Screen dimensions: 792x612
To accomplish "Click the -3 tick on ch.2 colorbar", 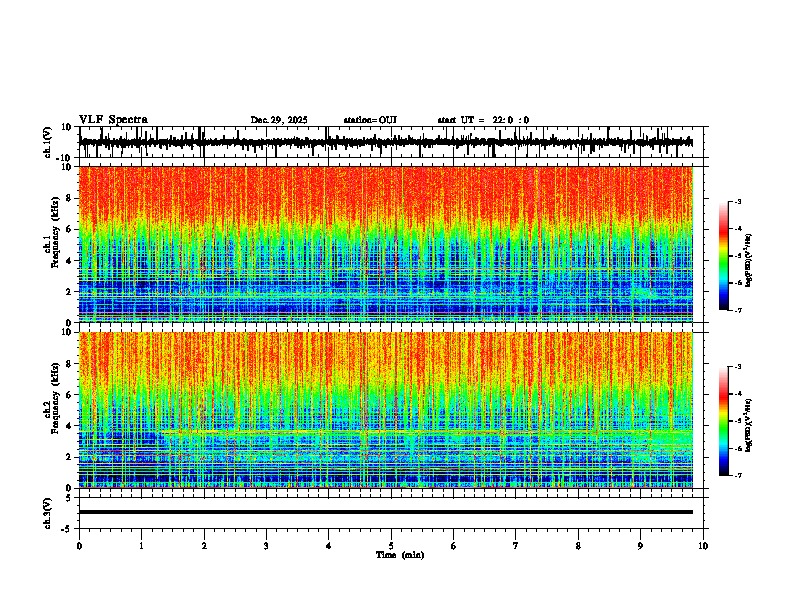I will [x=738, y=367].
